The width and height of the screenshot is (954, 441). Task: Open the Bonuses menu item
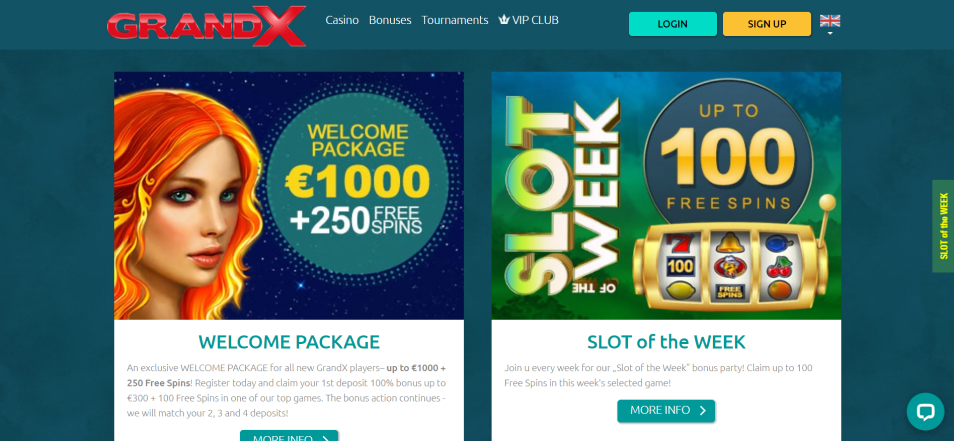click(x=390, y=20)
